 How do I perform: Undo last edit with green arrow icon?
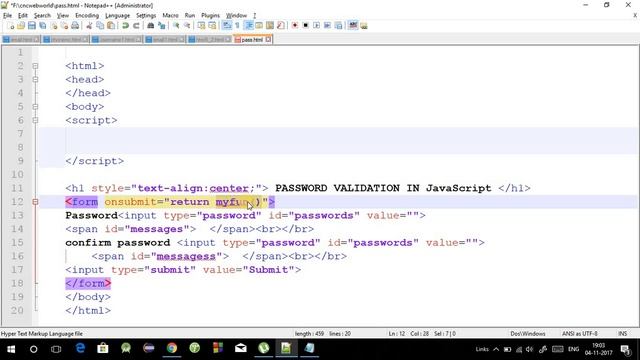(x=125, y=26)
